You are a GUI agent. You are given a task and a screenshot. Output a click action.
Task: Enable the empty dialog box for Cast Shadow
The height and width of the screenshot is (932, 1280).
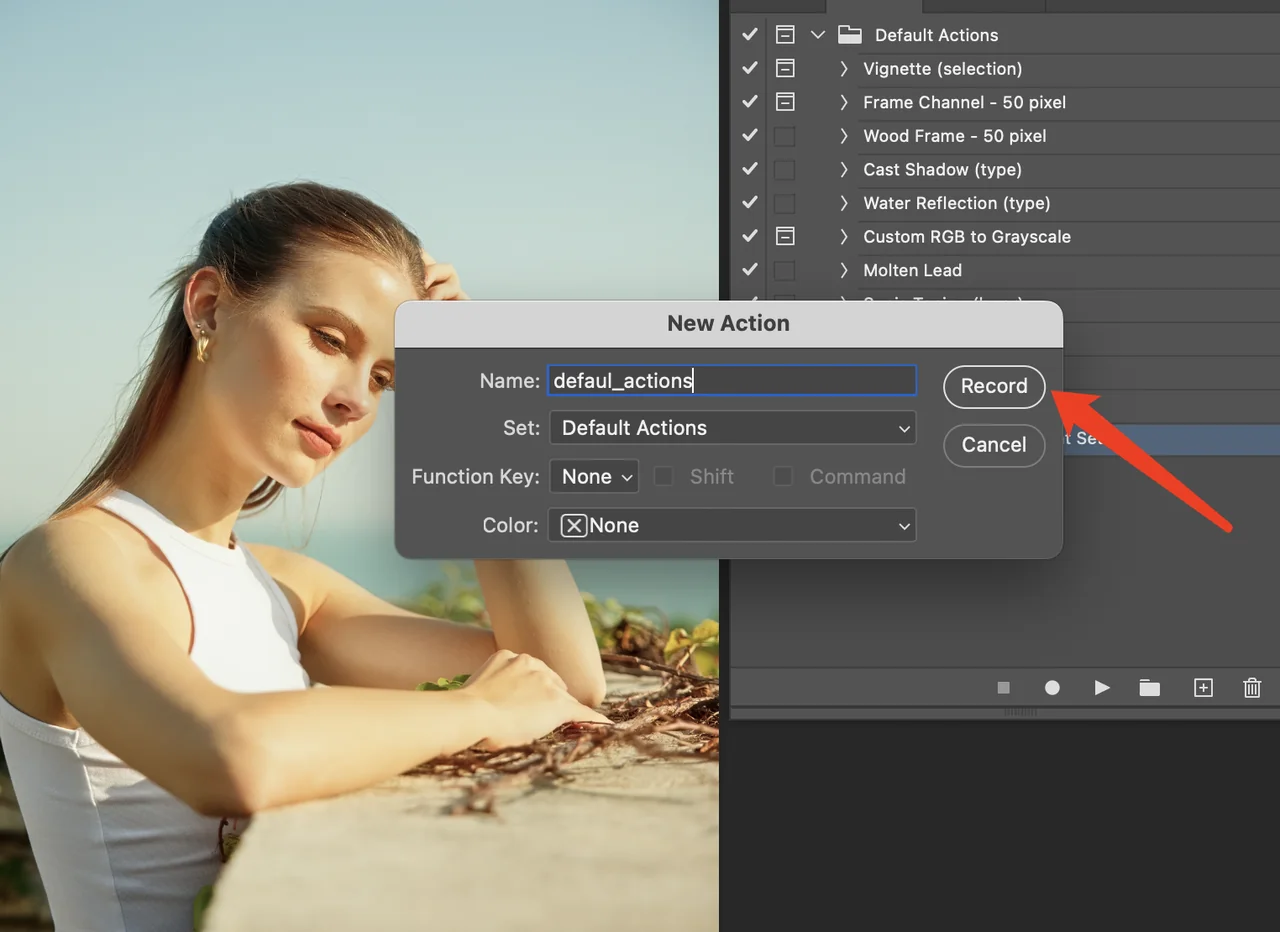786,169
